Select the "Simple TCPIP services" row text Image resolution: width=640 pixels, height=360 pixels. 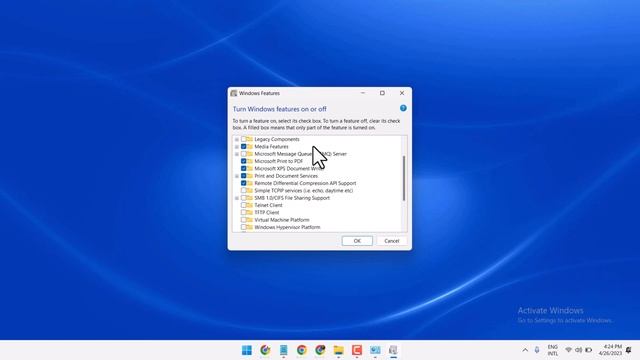tap(304, 191)
